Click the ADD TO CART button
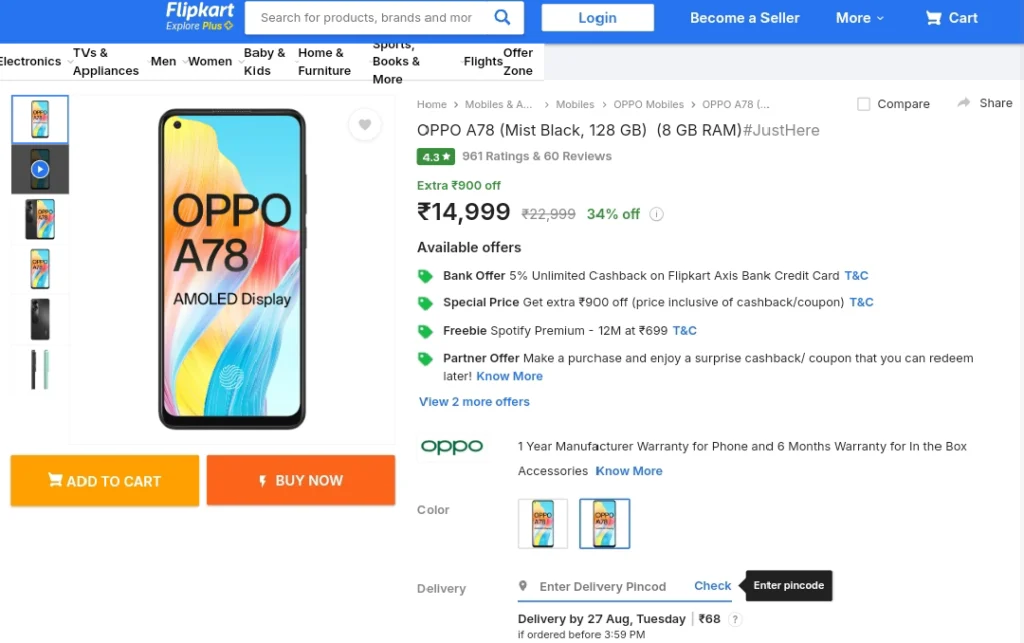This screenshot has width=1024, height=643. click(x=104, y=480)
